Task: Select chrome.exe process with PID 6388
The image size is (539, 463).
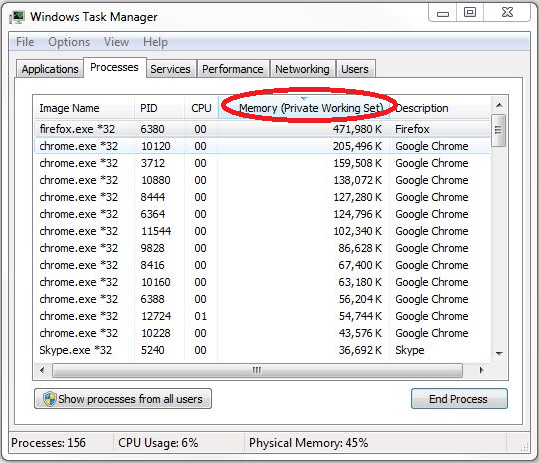Action: (x=262, y=299)
